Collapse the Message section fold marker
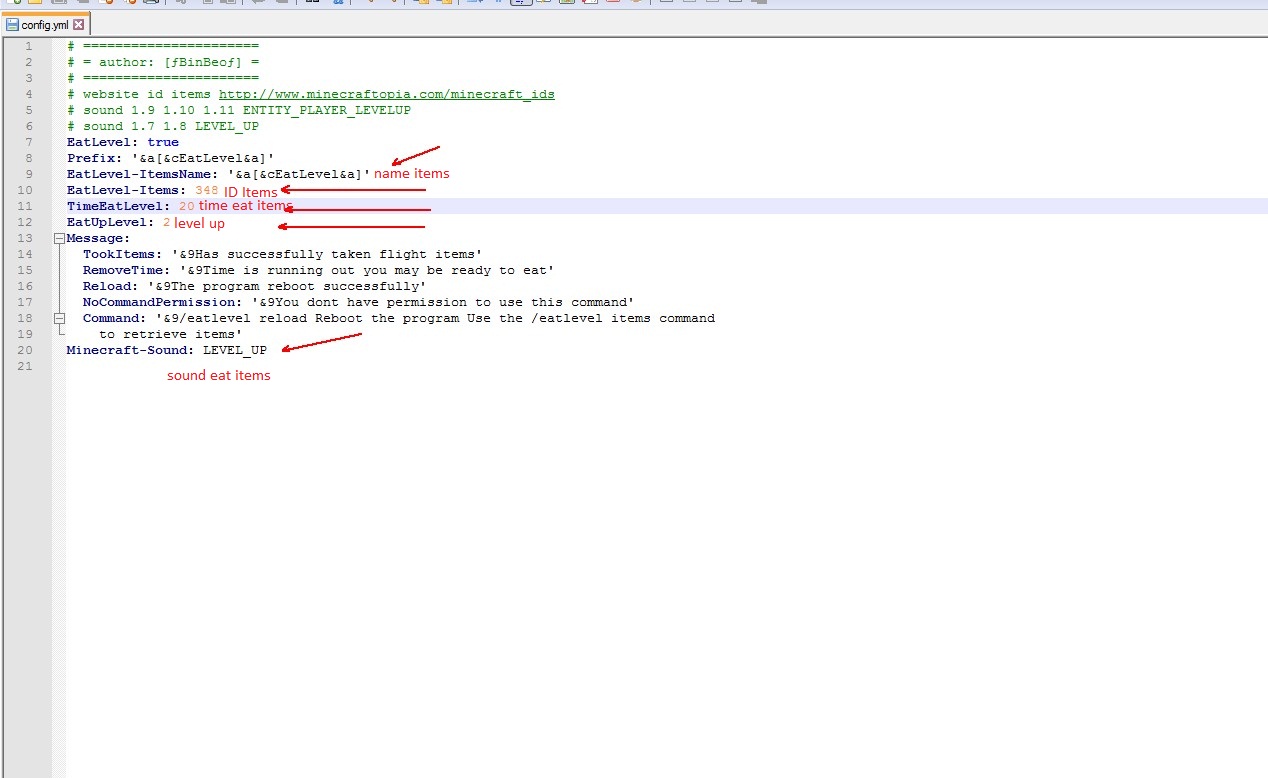 coord(59,238)
